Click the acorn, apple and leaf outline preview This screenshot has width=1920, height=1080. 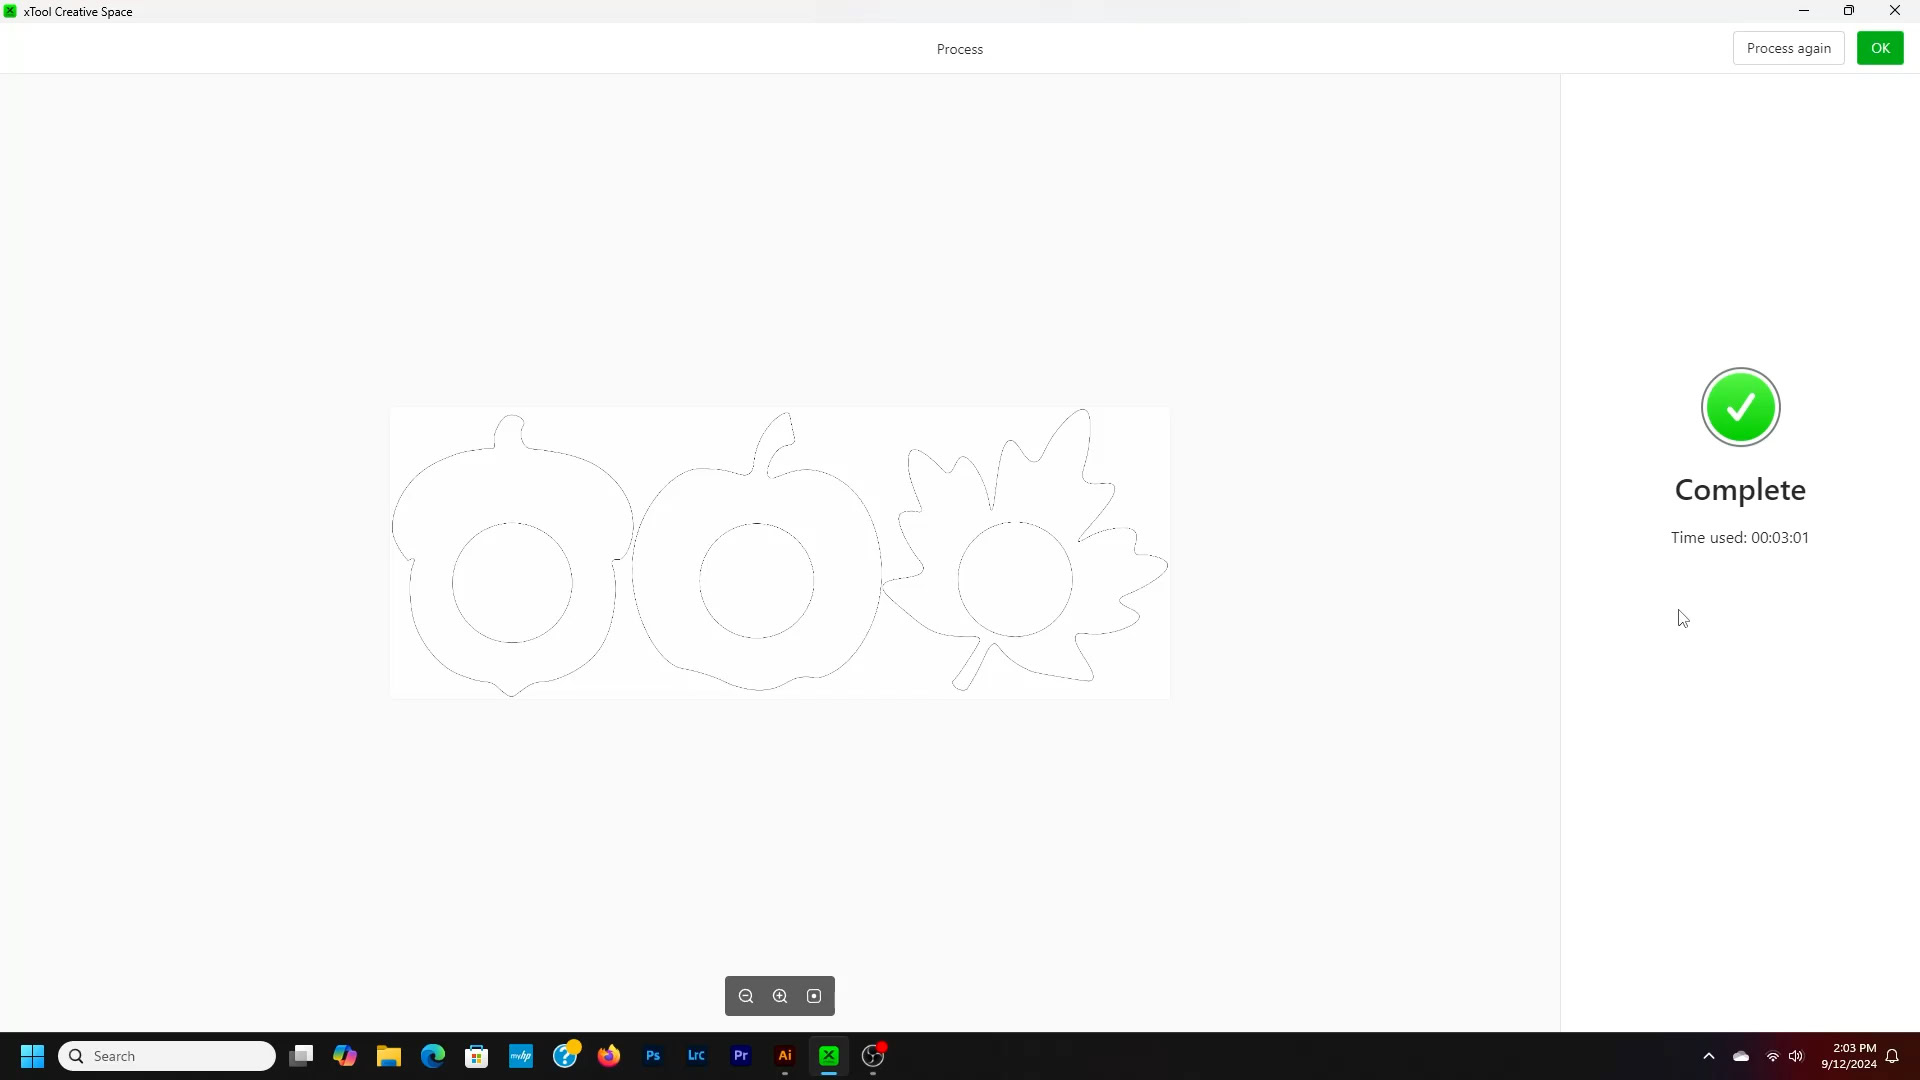coord(780,553)
